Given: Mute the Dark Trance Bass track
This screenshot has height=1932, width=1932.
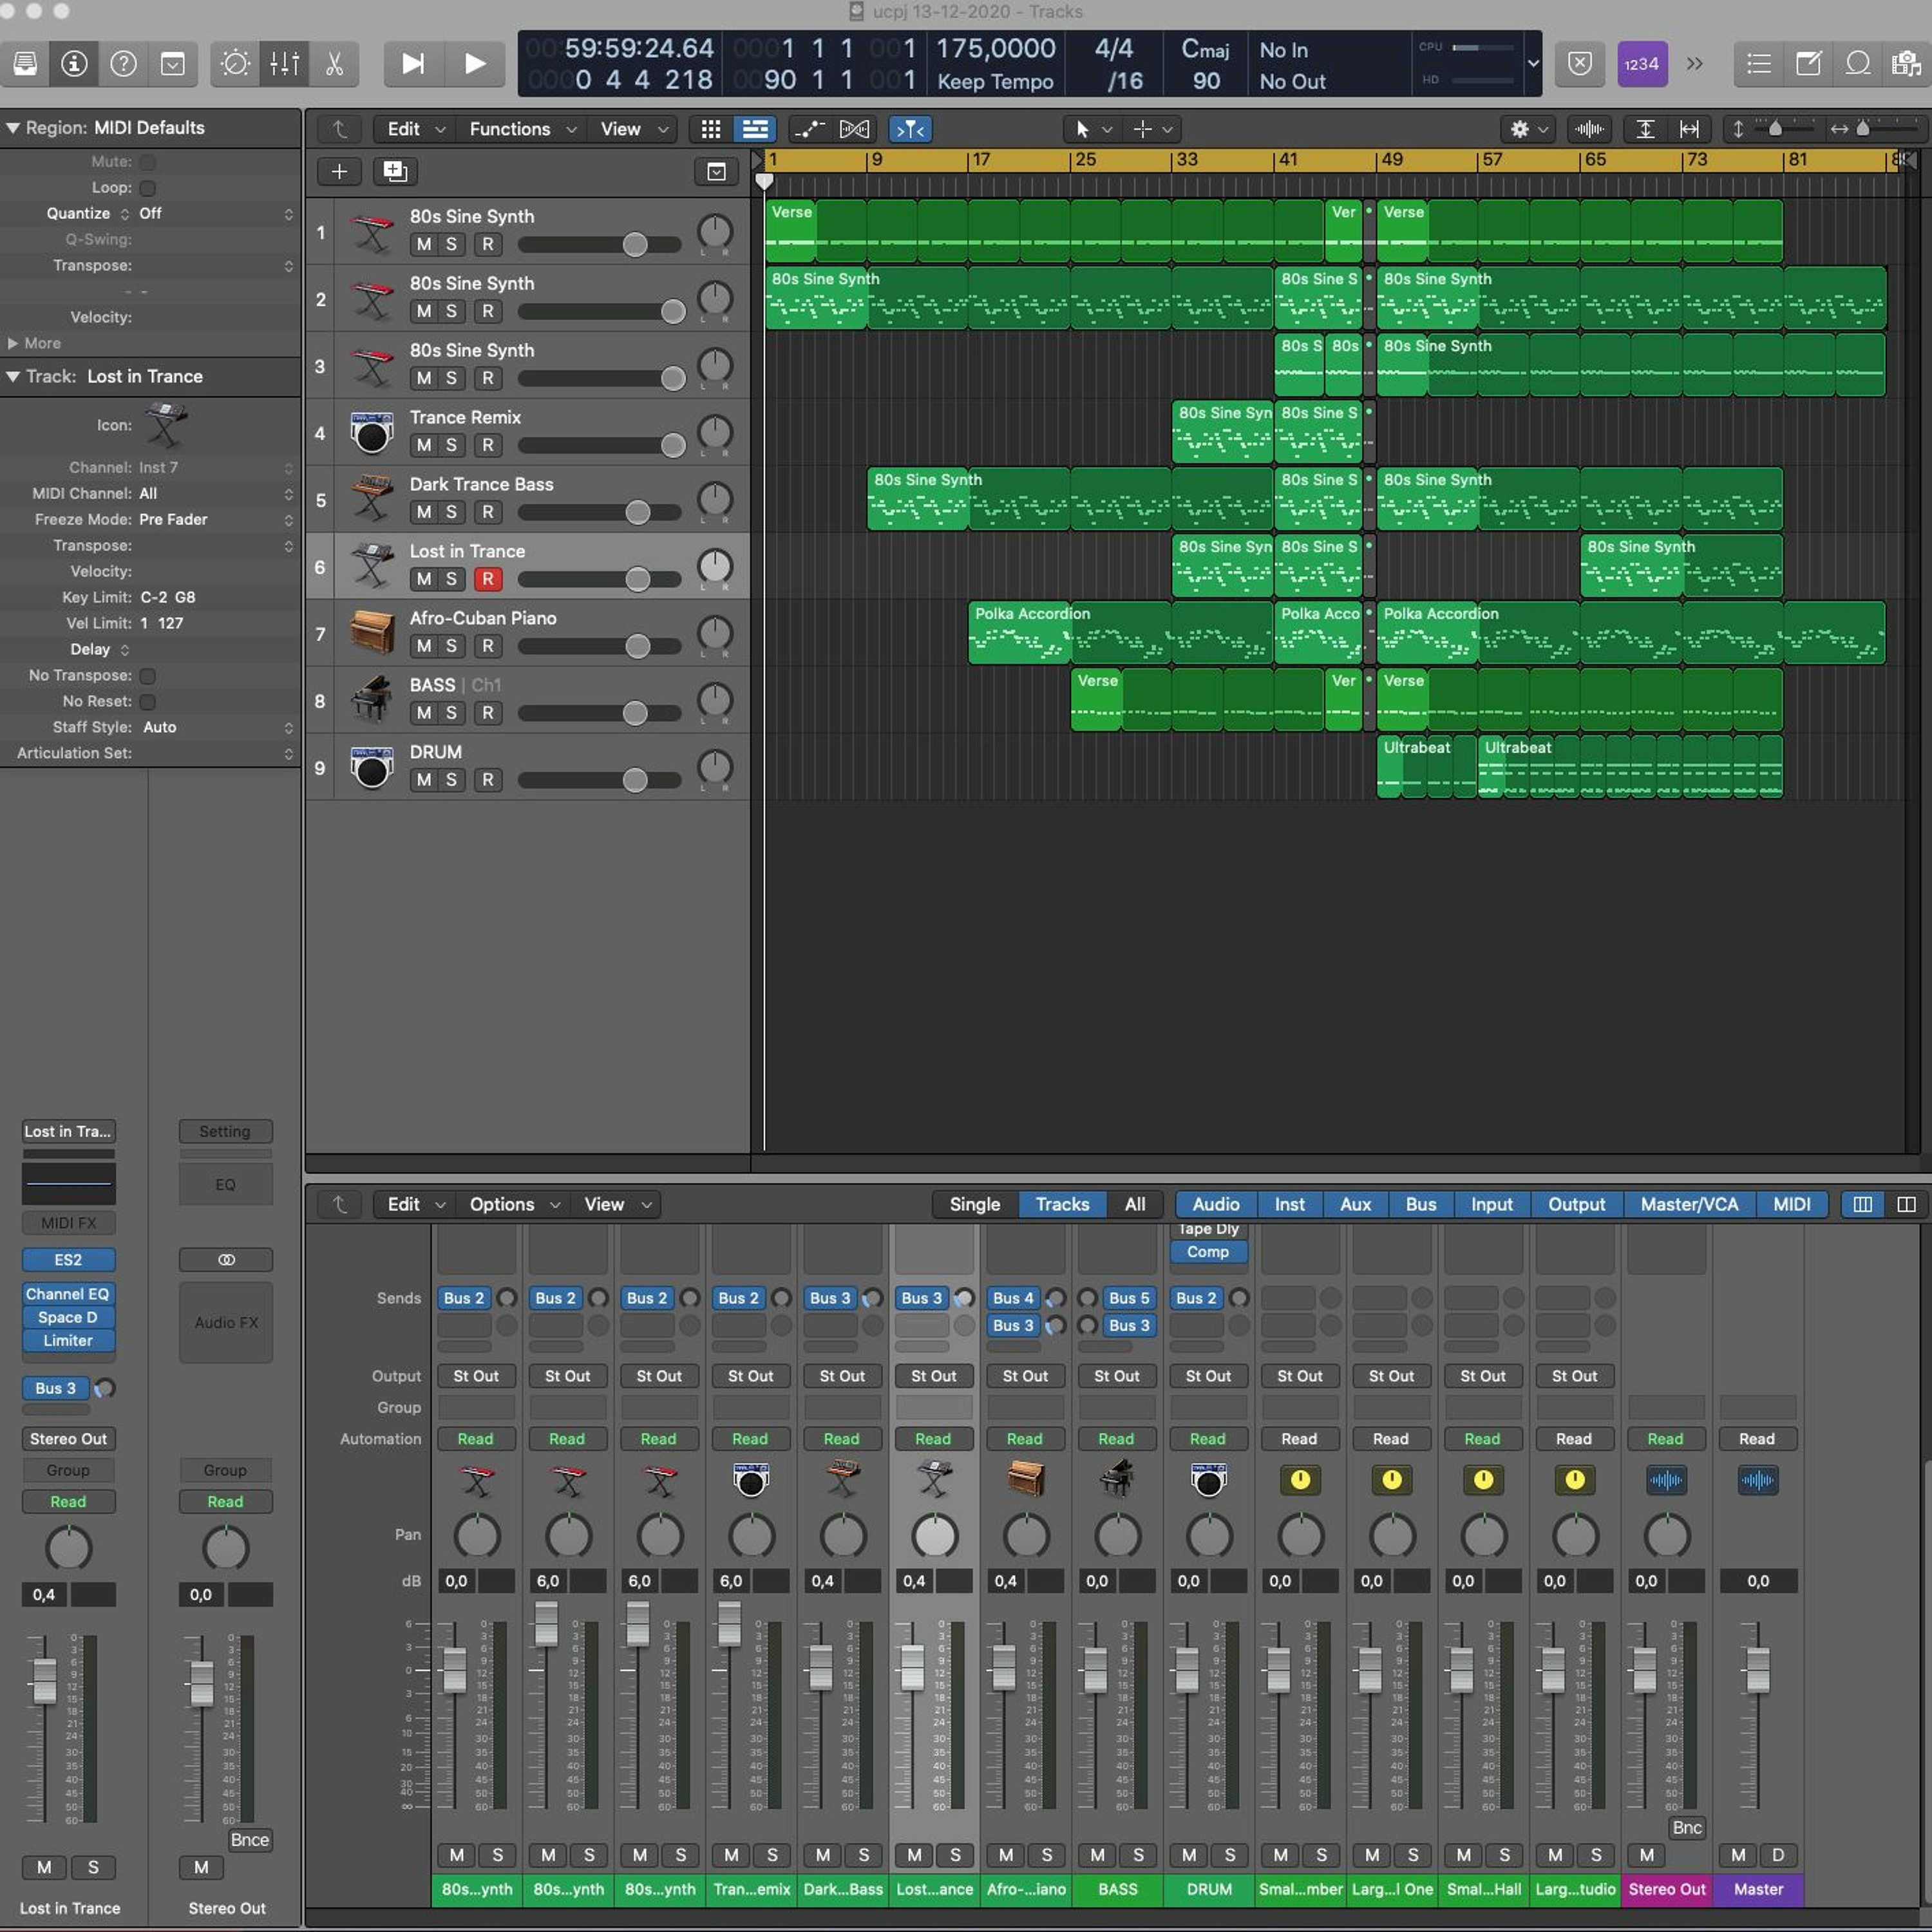Looking at the screenshot, I should pos(424,512).
